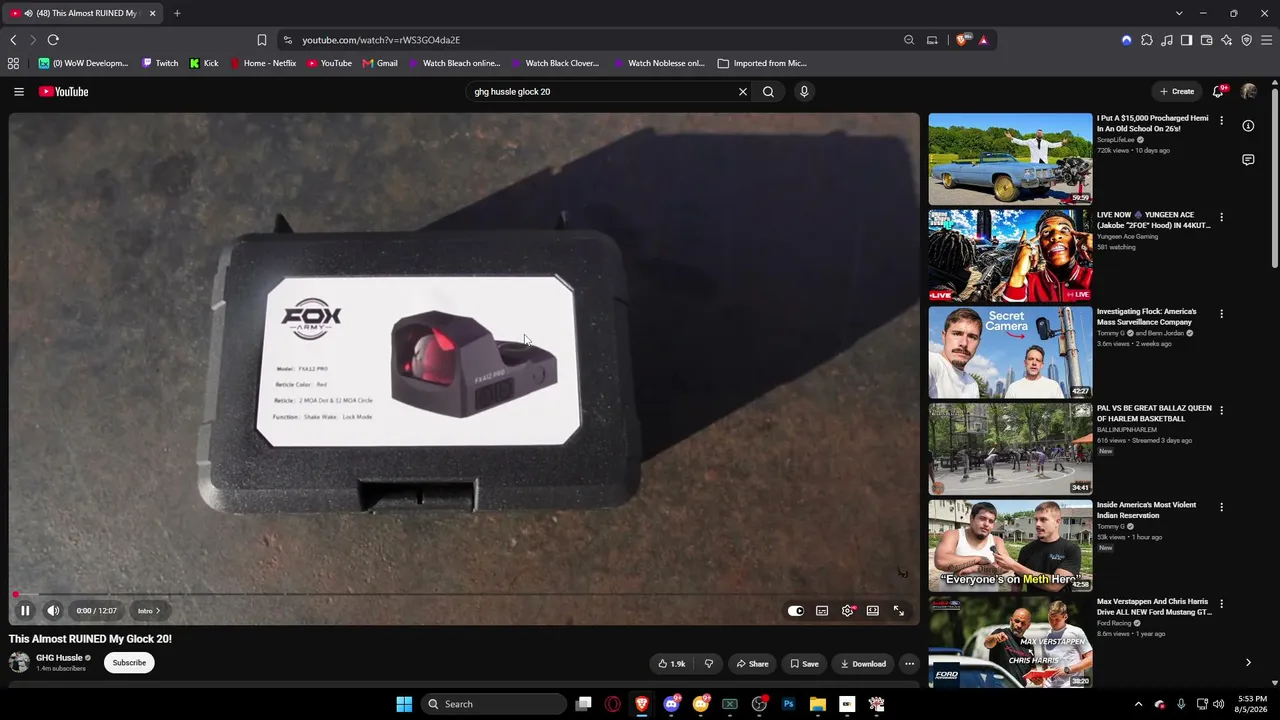Image resolution: width=1280 pixels, height=720 pixels.
Task: Open the YouTube account avatar menu
Action: [1248, 91]
